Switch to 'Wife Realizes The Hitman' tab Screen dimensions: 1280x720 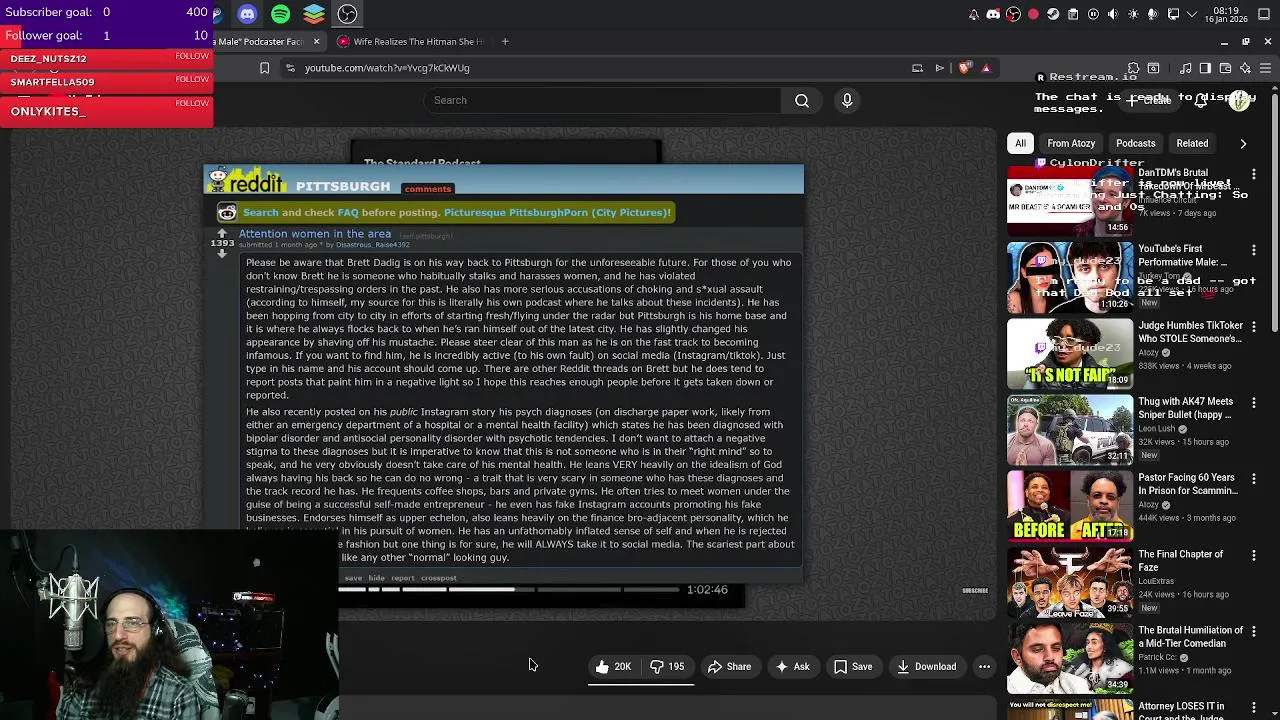(410, 42)
